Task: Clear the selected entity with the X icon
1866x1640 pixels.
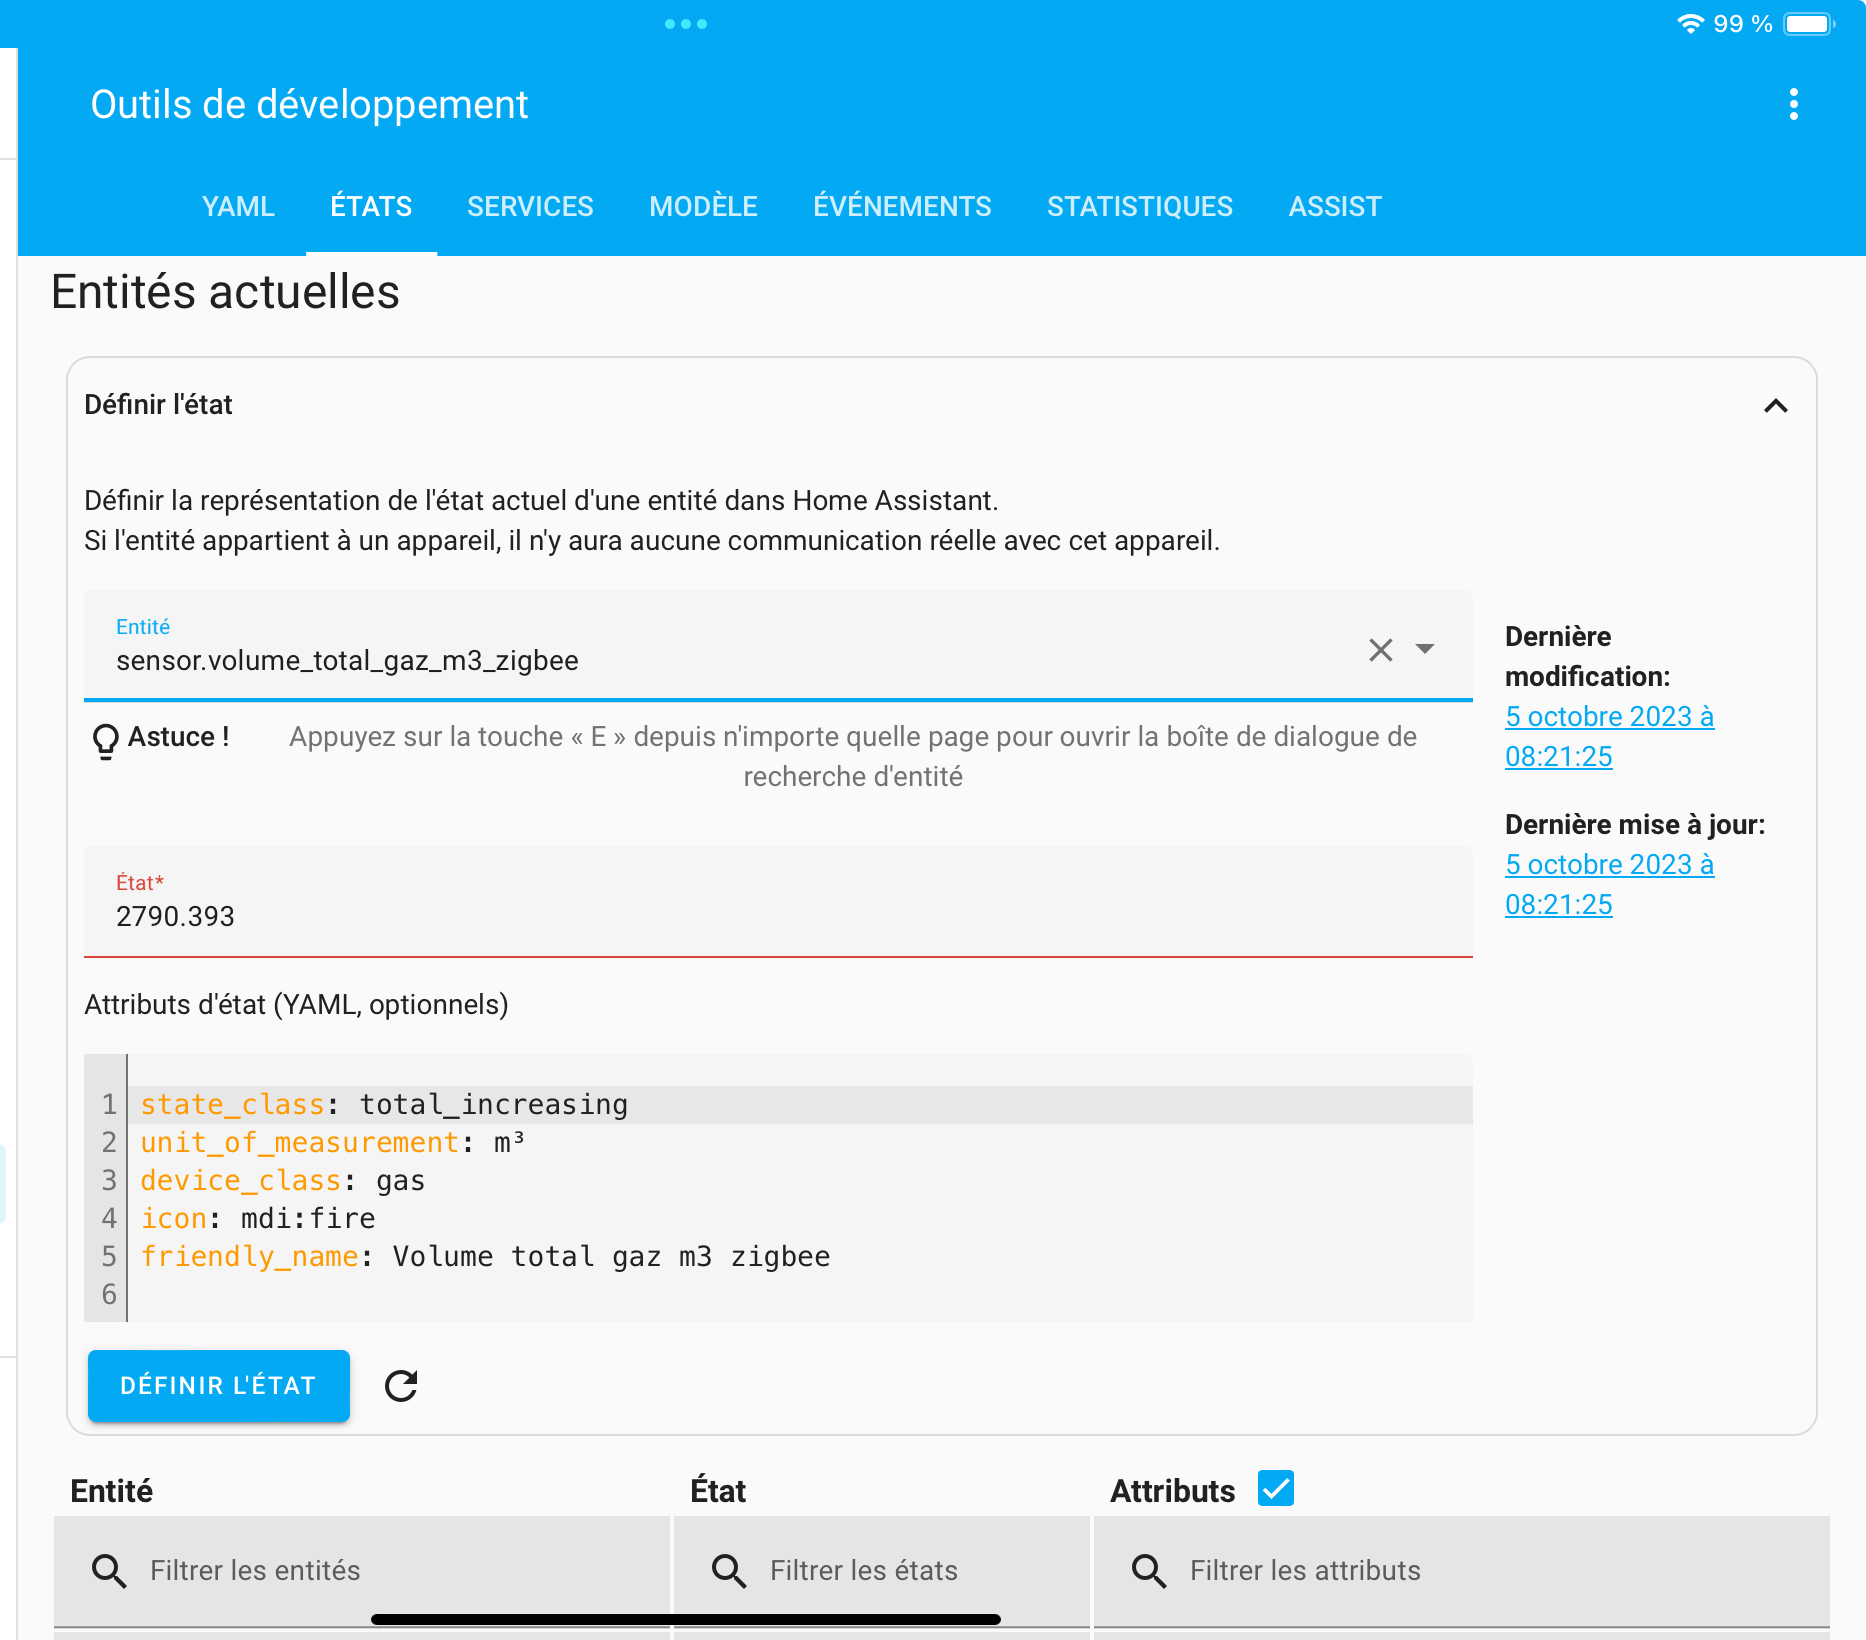Action: (x=1380, y=650)
